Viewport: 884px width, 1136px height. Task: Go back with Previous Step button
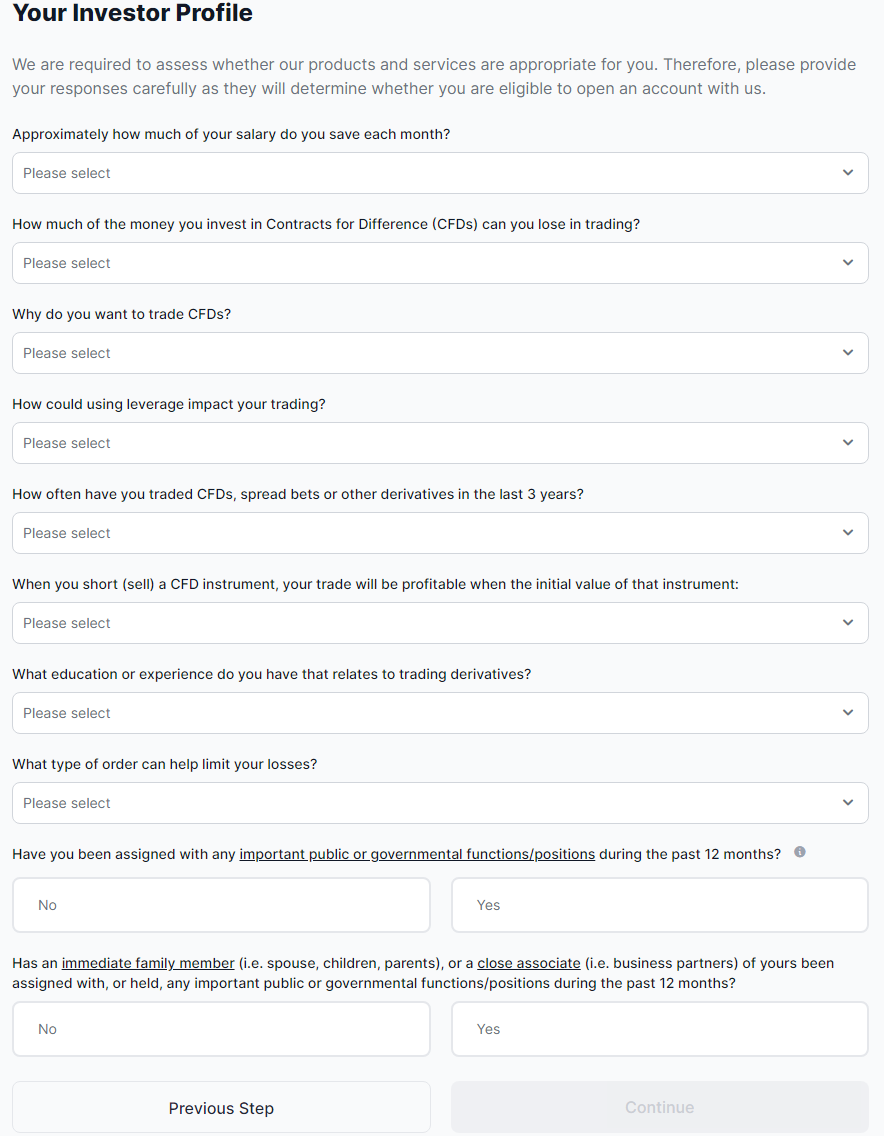221,1108
